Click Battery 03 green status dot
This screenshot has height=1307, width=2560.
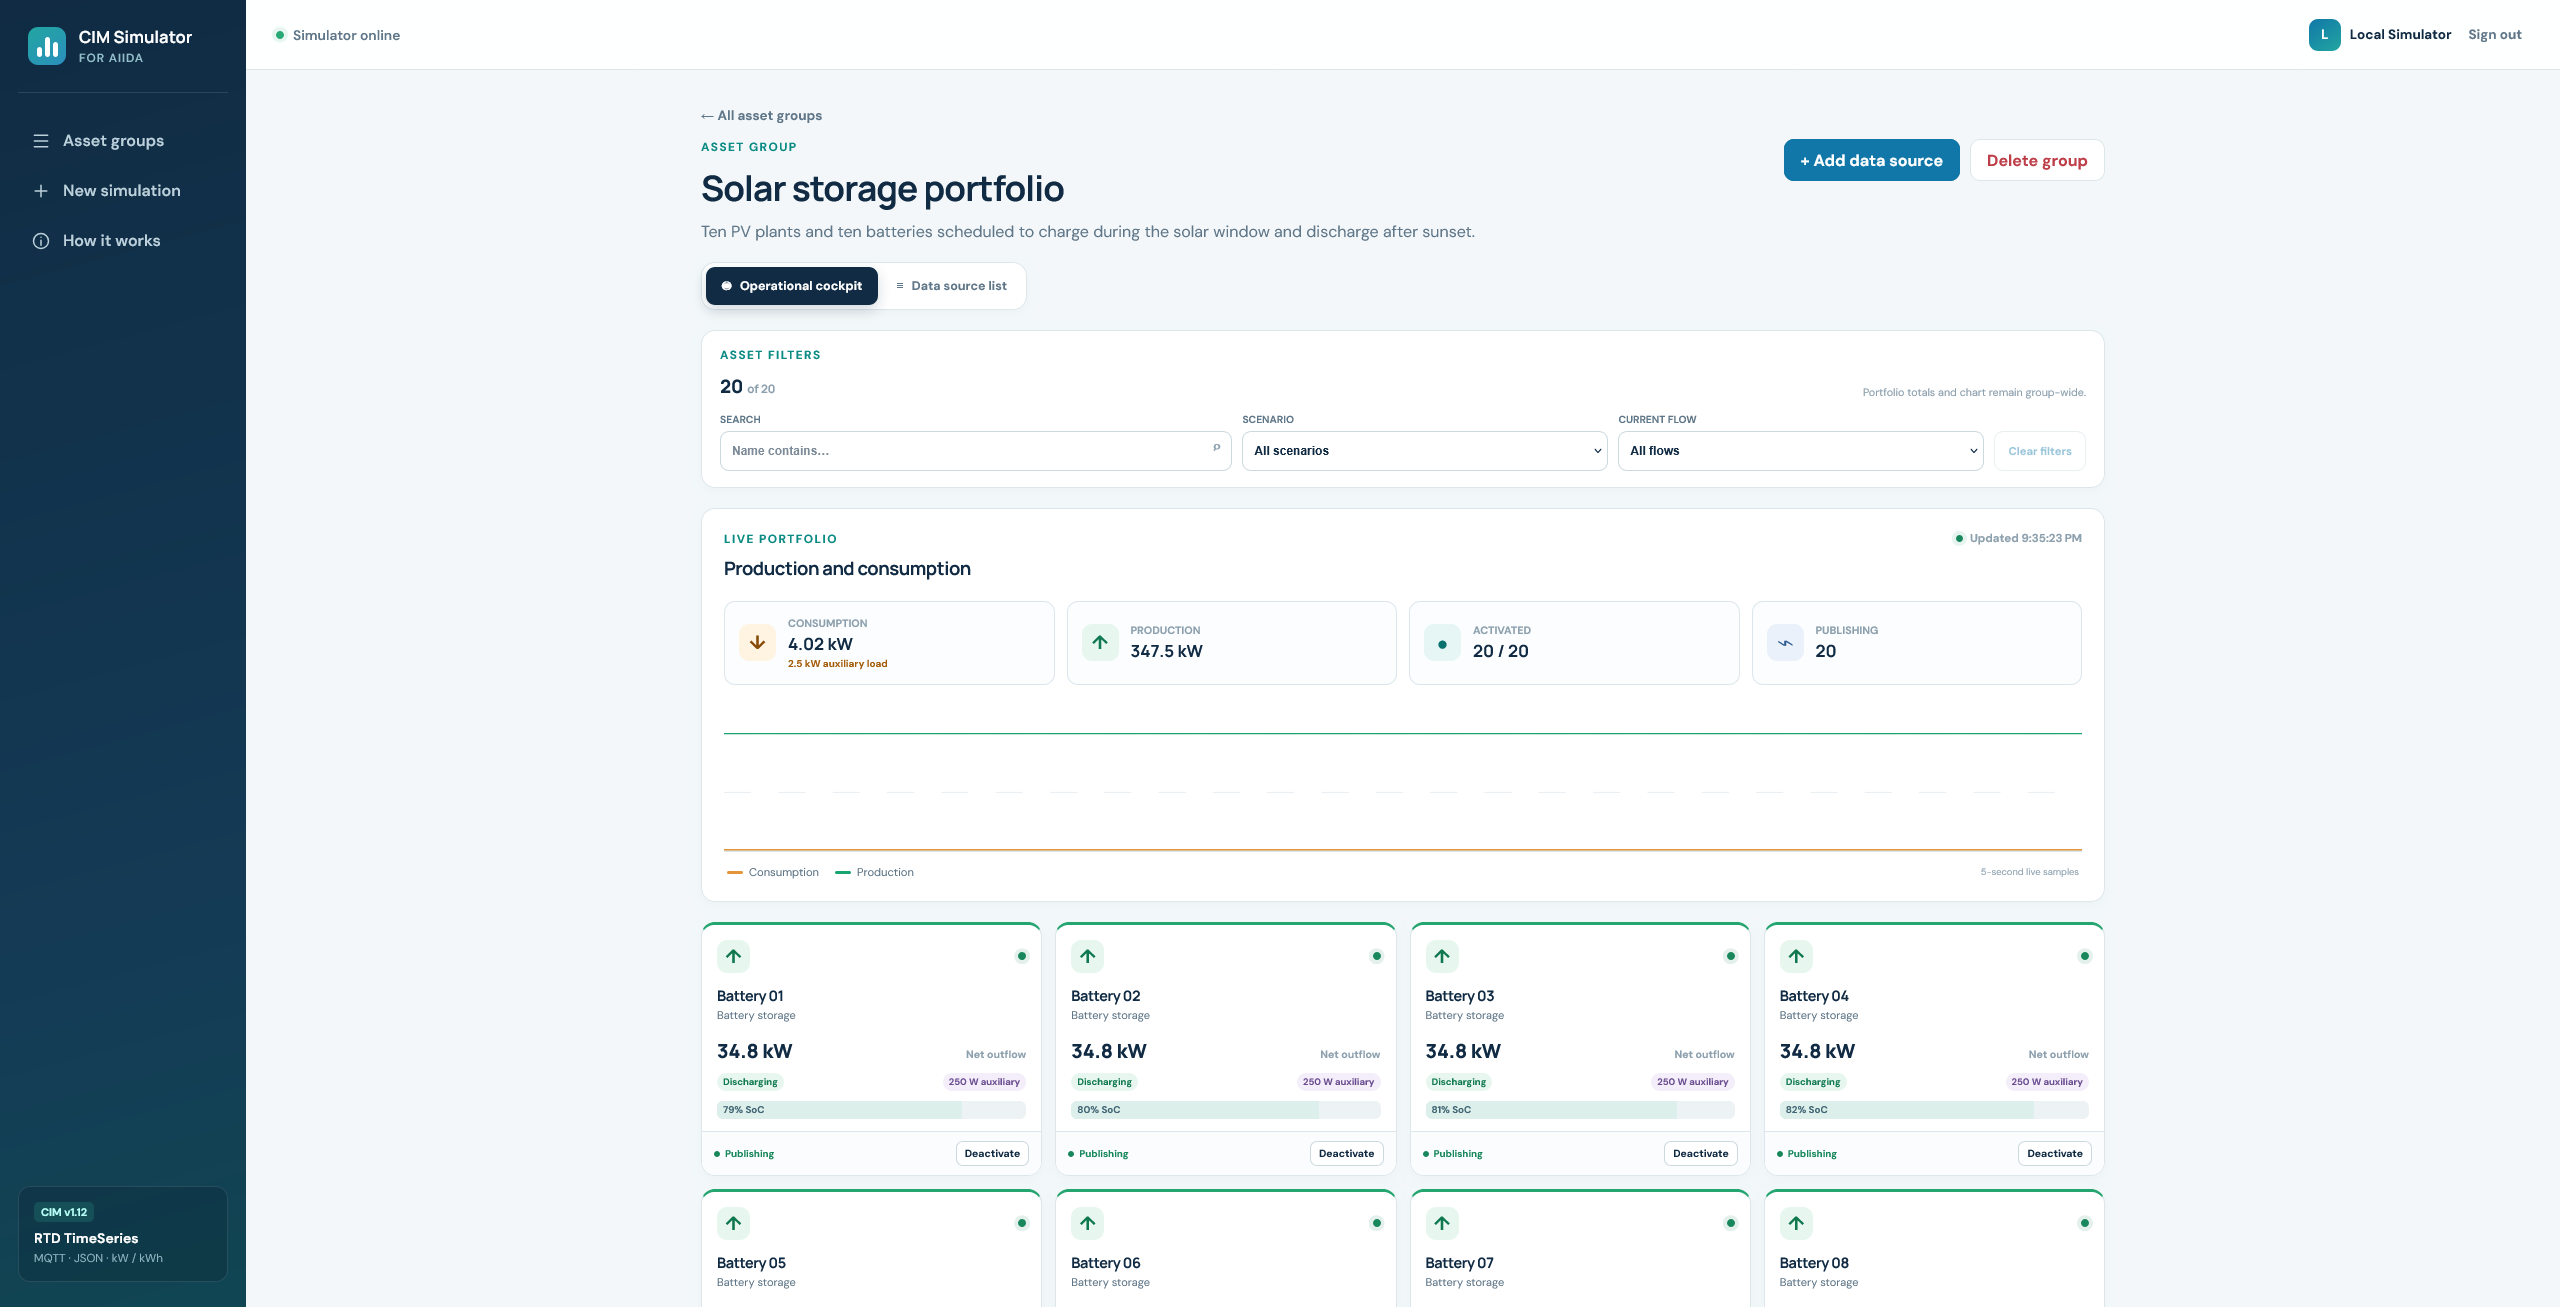[1731, 956]
